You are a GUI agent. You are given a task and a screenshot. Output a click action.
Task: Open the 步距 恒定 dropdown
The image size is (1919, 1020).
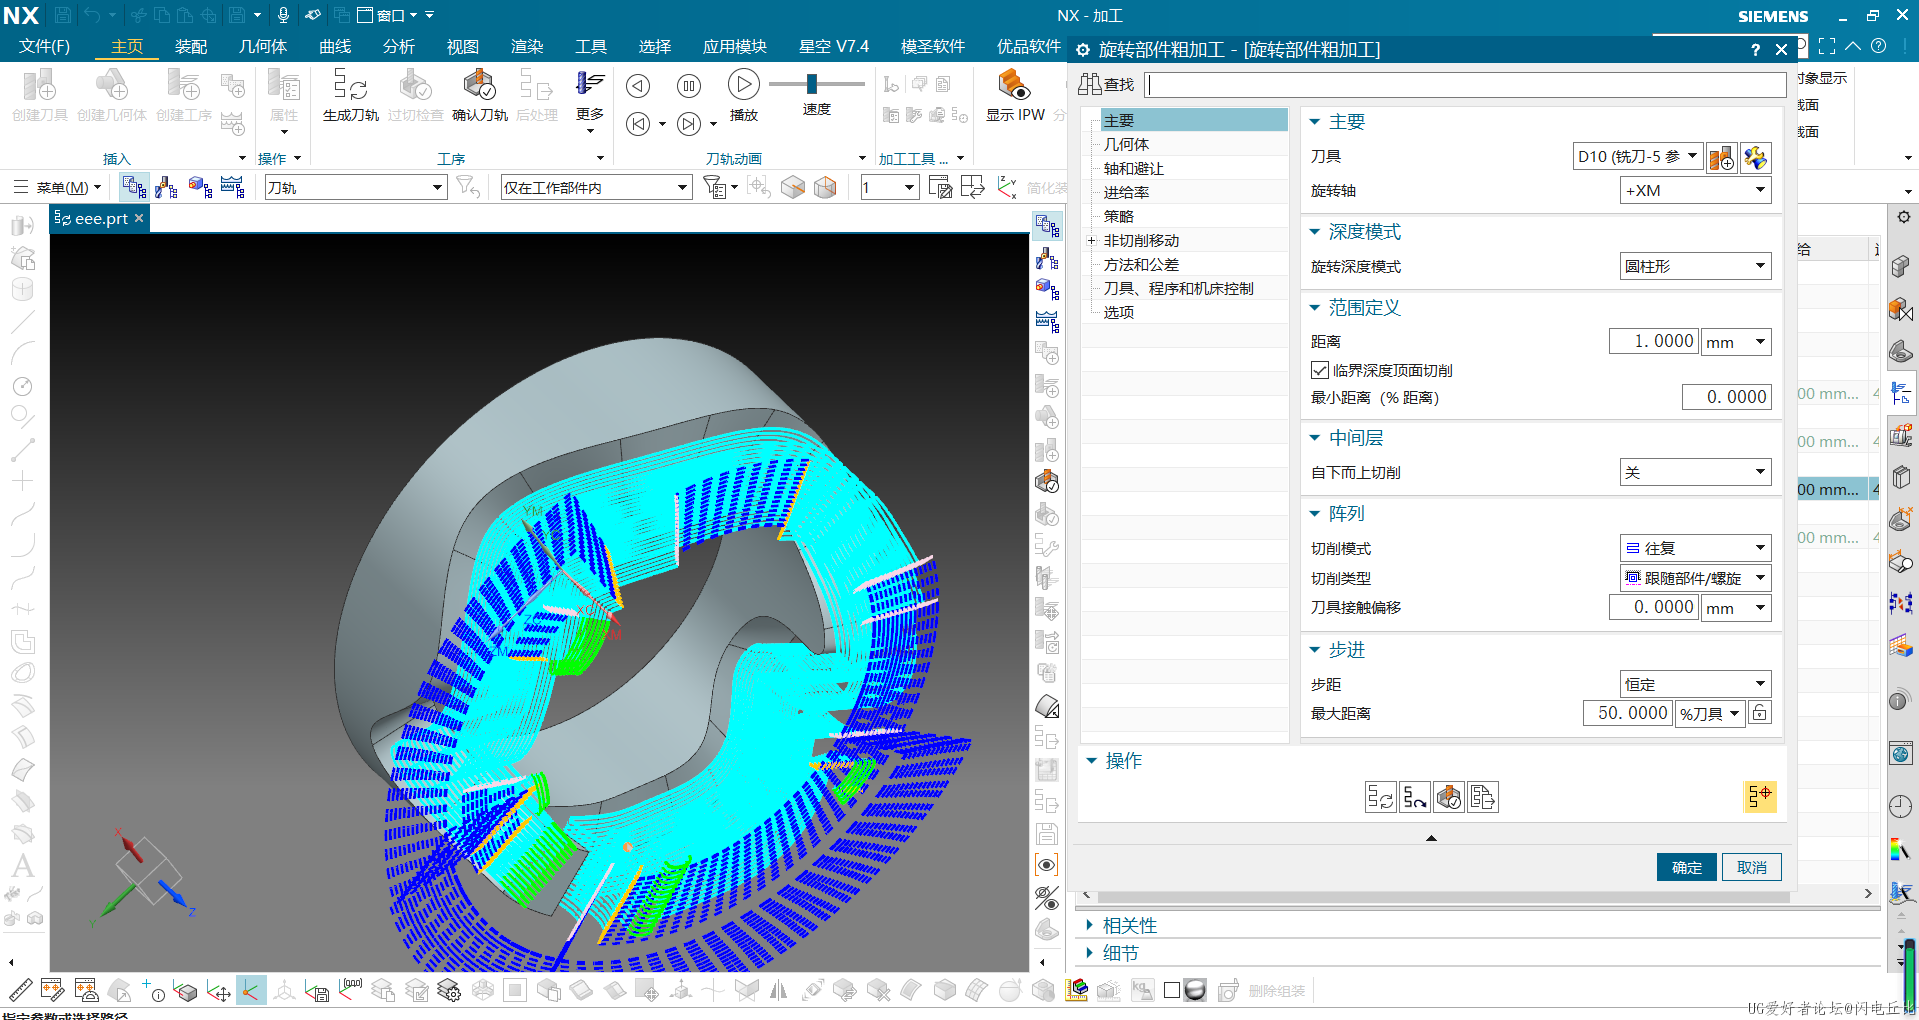coord(1695,684)
